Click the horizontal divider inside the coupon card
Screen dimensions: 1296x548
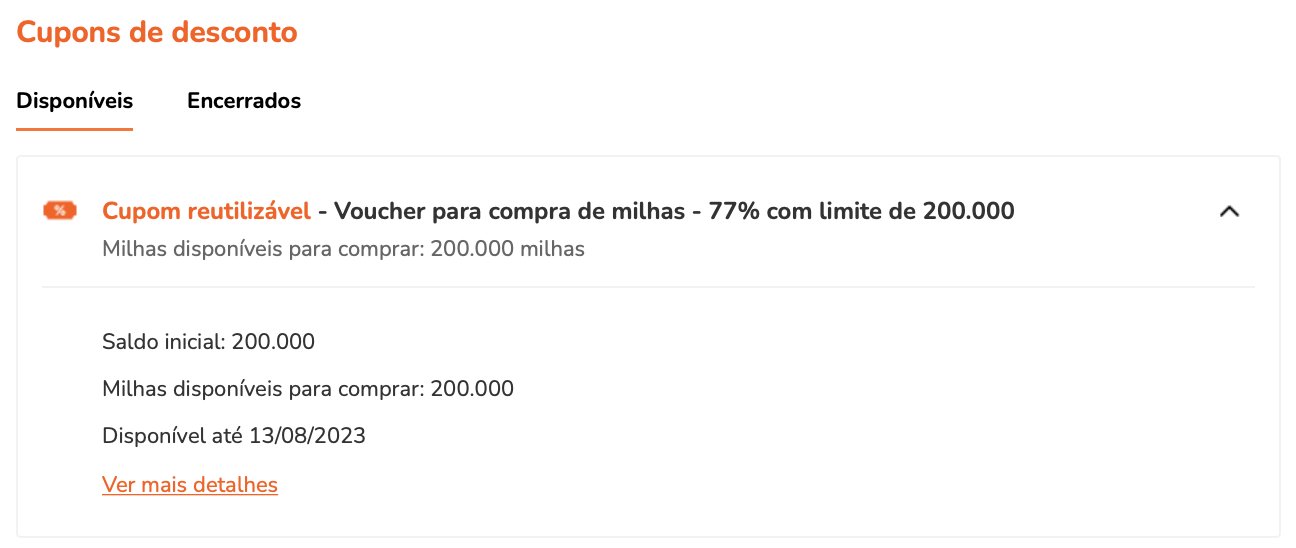(x=648, y=287)
